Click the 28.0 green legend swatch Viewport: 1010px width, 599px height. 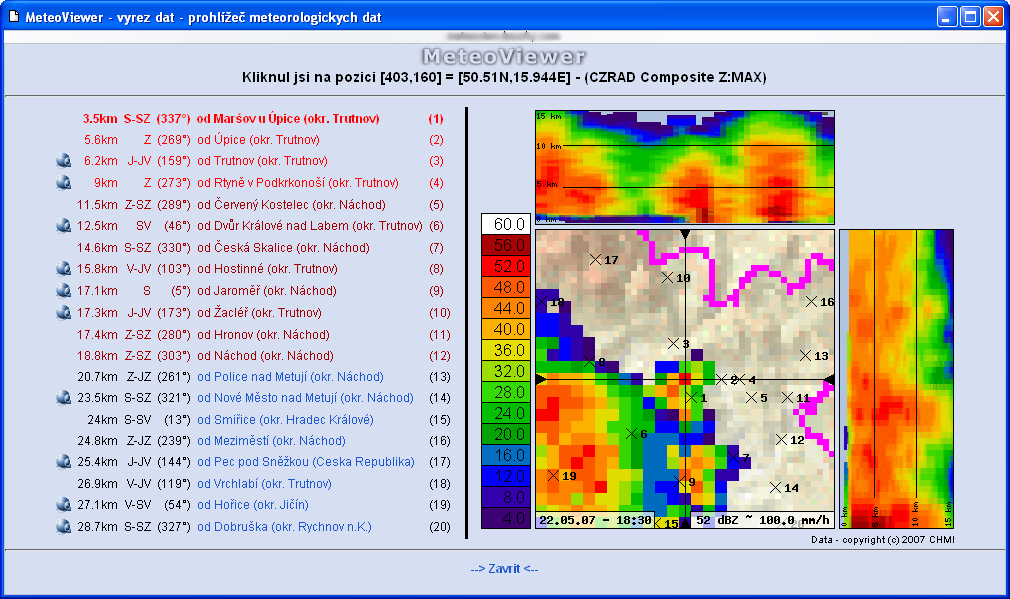(x=506, y=392)
